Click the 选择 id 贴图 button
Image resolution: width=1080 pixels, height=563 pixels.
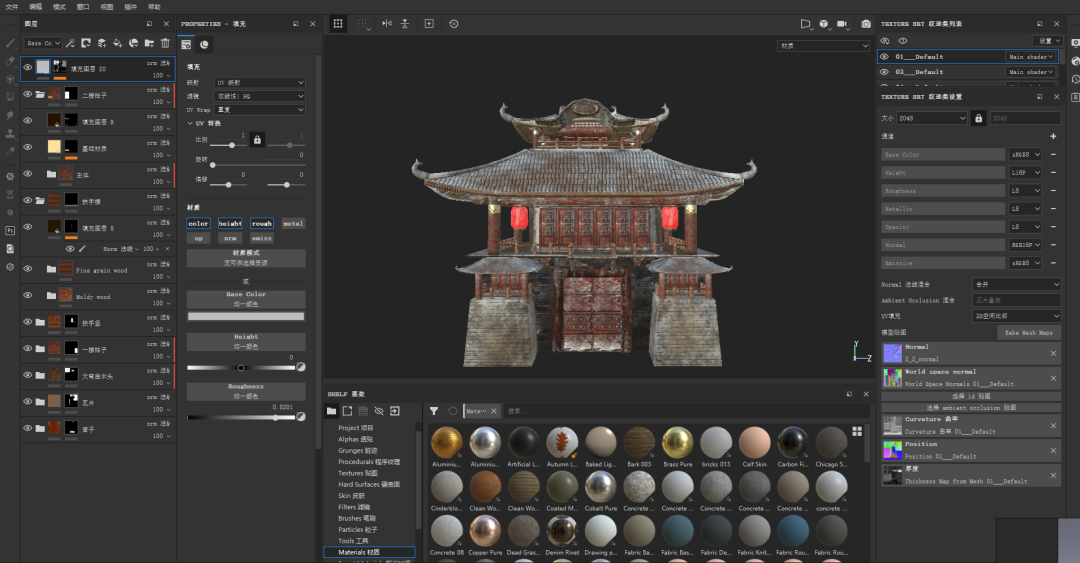[x=970, y=396]
